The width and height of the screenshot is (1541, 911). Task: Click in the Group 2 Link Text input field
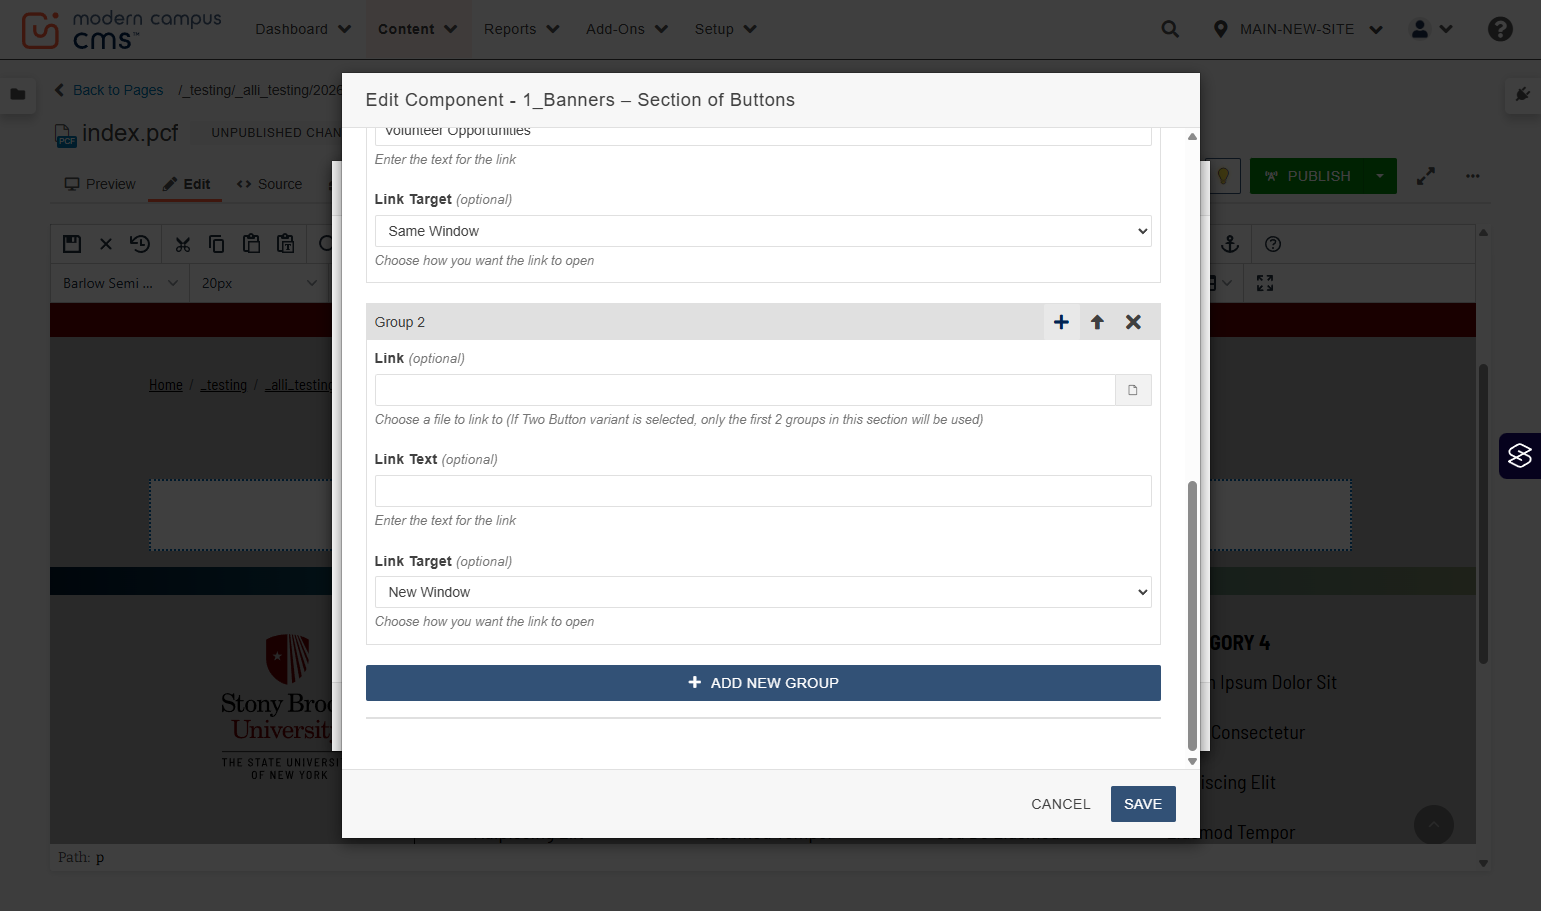click(763, 491)
